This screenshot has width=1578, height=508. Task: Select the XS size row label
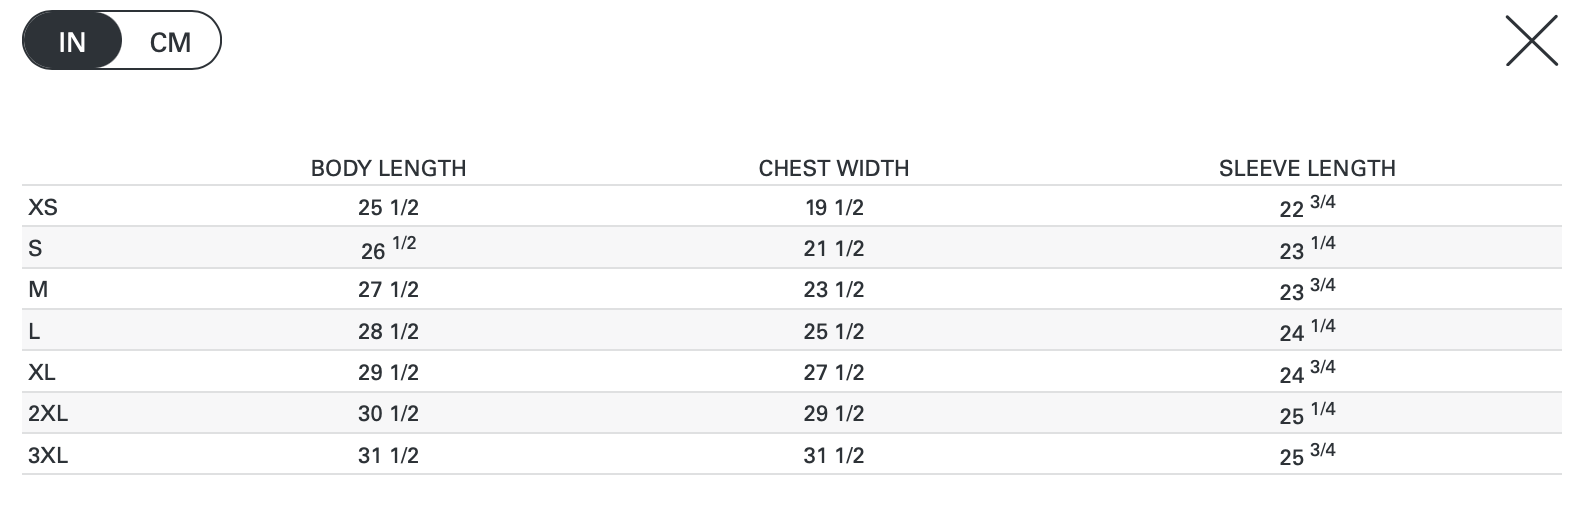point(43,207)
